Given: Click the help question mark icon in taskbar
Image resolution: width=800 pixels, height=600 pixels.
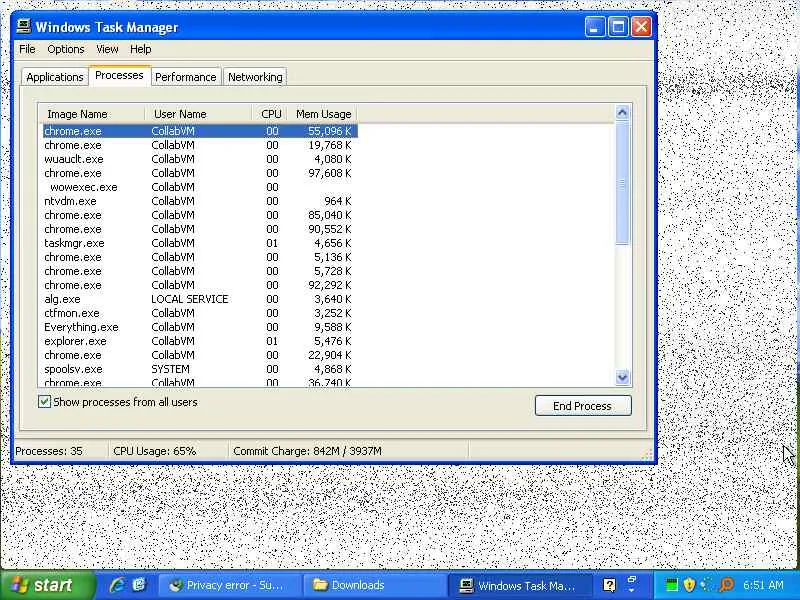Looking at the screenshot, I should pyautogui.click(x=609, y=585).
